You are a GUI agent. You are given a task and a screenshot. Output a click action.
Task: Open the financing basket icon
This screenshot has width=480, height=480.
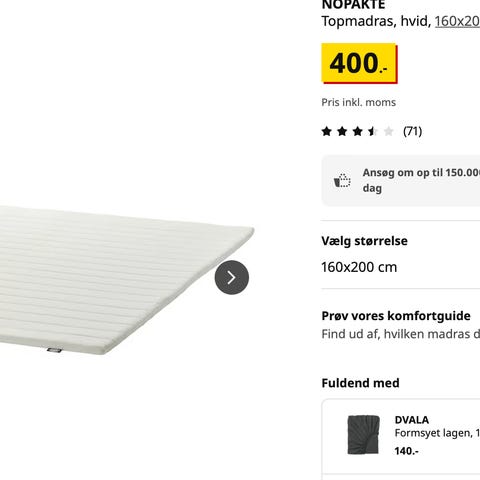pos(342,181)
